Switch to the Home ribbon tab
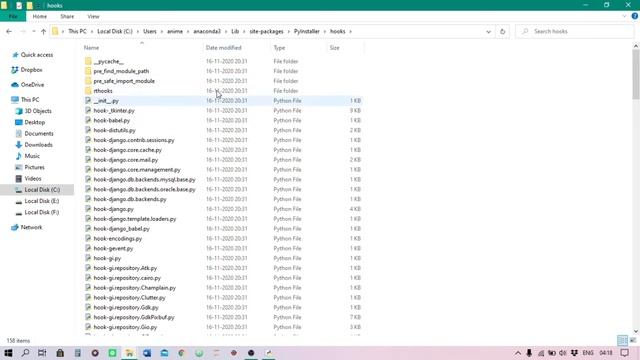This screenshot has width=640, height=360. [x=40, y=16]
